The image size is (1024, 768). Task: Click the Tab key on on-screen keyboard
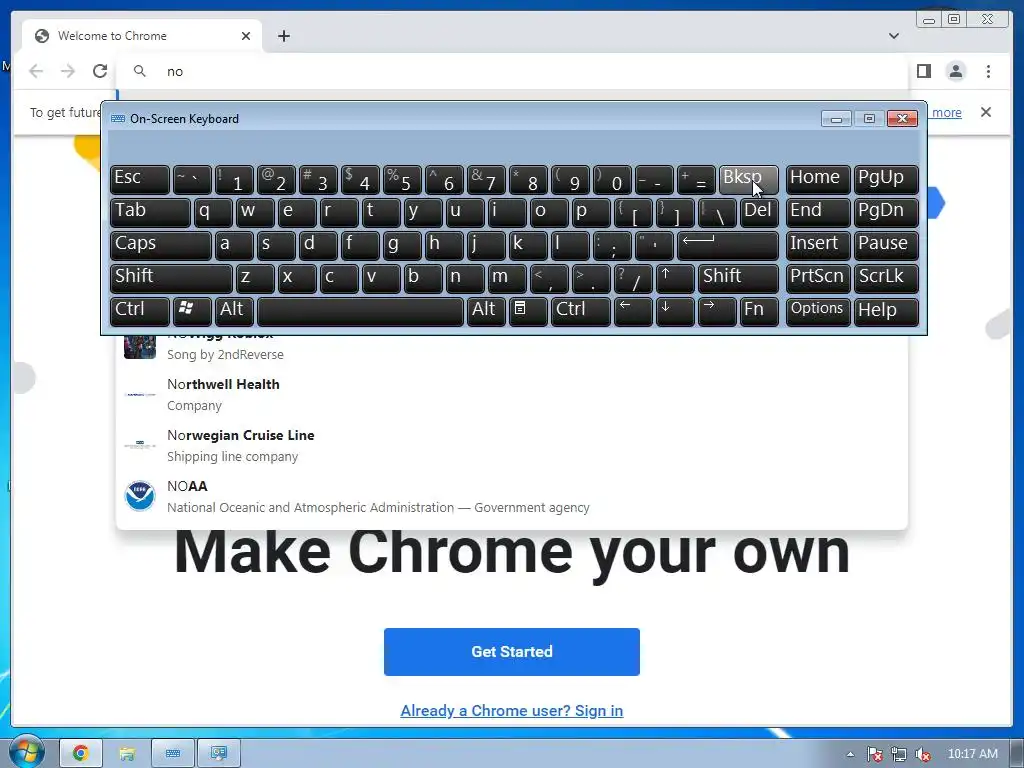150,213
